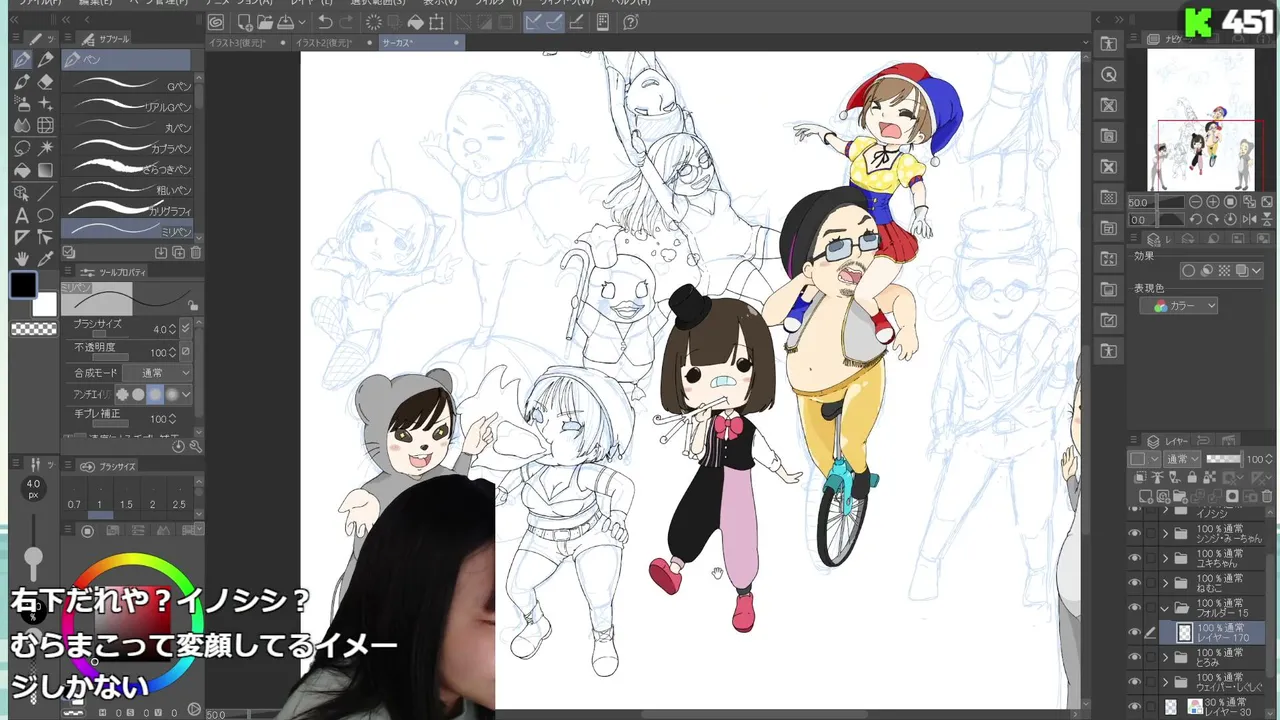The width and height of the screenshot is (1280, 720).
Task: Hide the シンジ・みーちゃん folder layer
Action: [1134, 534]
